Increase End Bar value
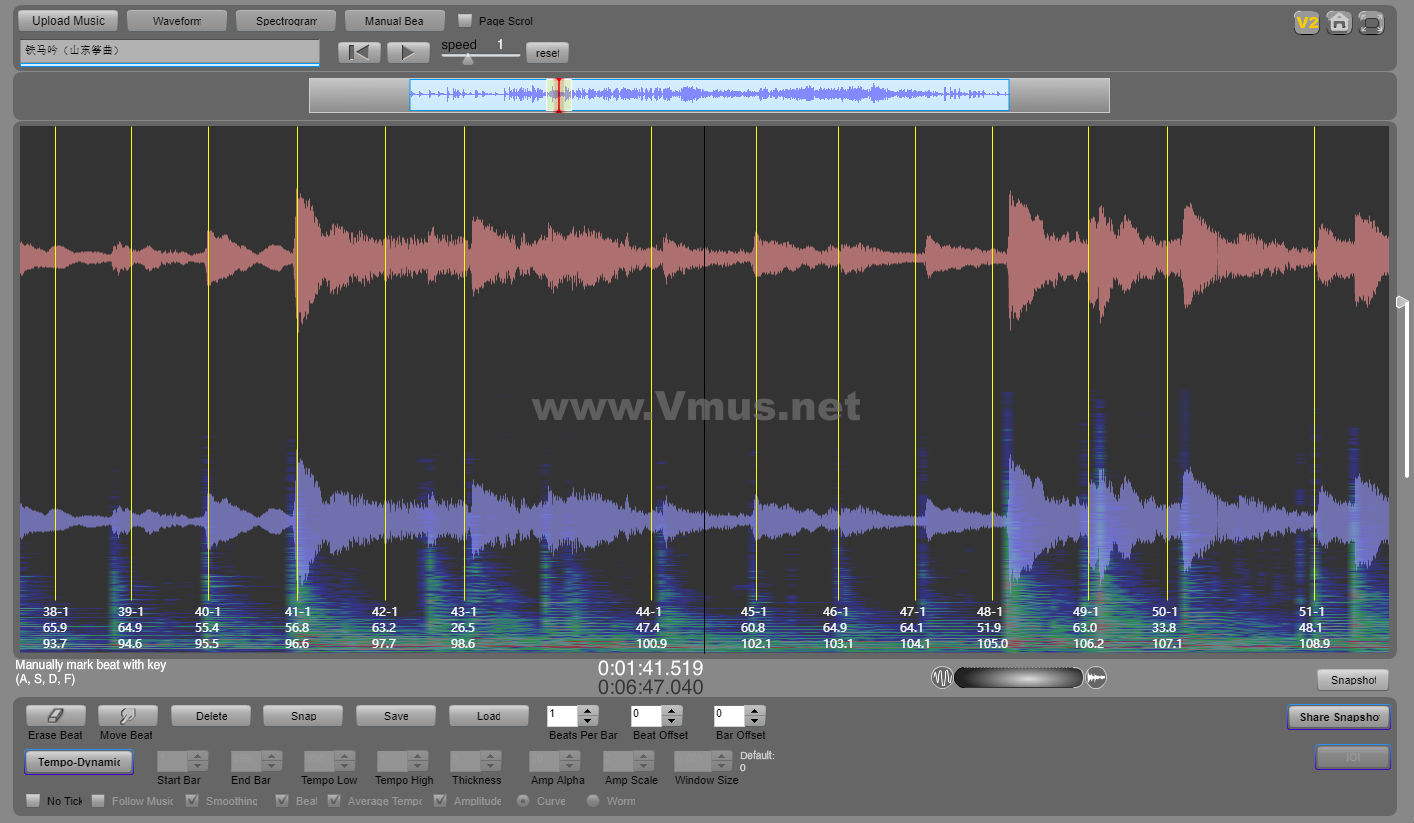Viewport: 1414px width, 823px height. [x=271, y=756]
